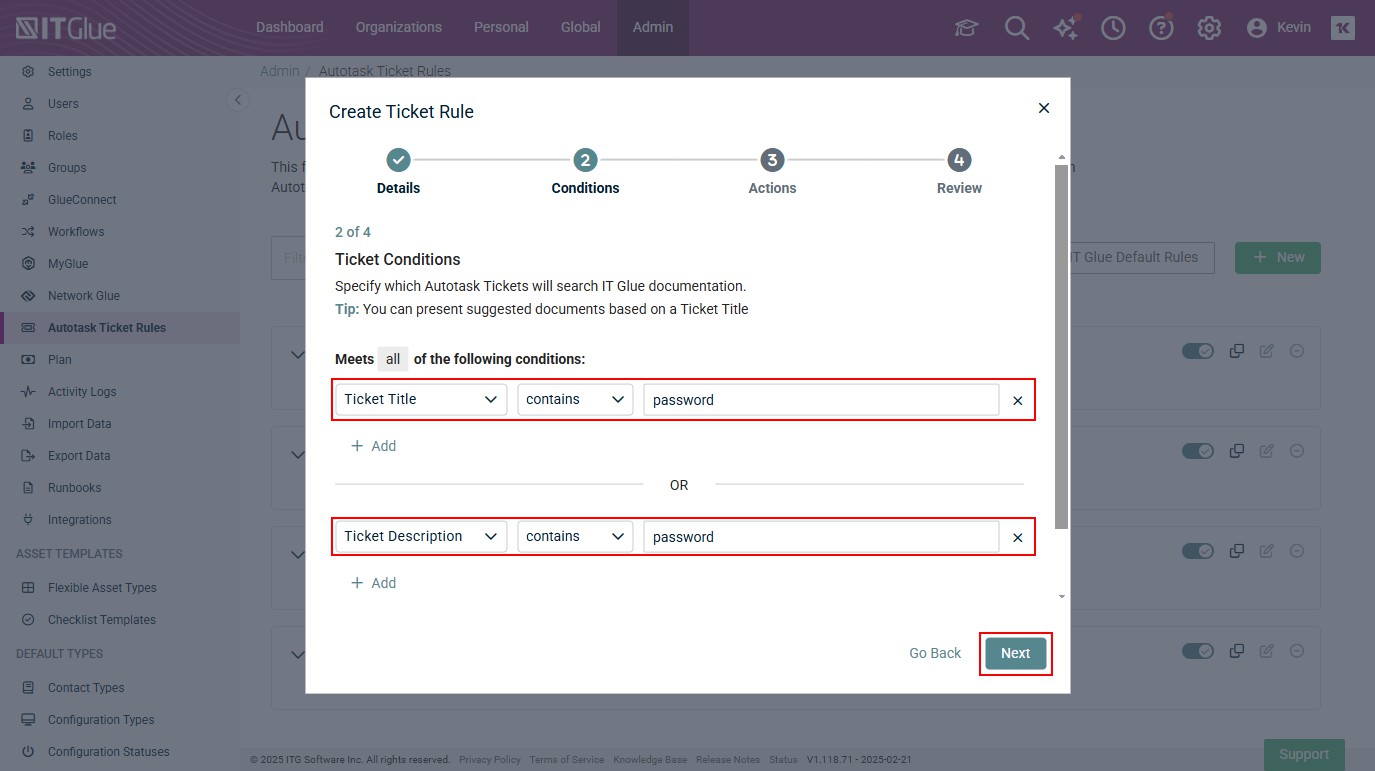The image size is (1375, 771).
Task: Switch to the Personal tab
Action: (501, 28)
